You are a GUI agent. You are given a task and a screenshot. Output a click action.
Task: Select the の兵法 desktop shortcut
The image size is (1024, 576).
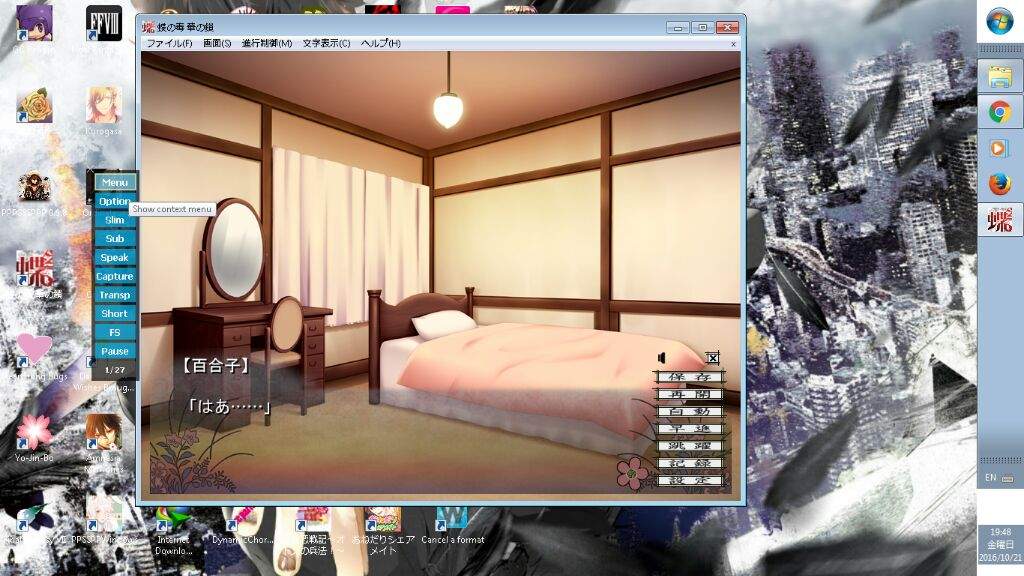click(x=313, y=530)
